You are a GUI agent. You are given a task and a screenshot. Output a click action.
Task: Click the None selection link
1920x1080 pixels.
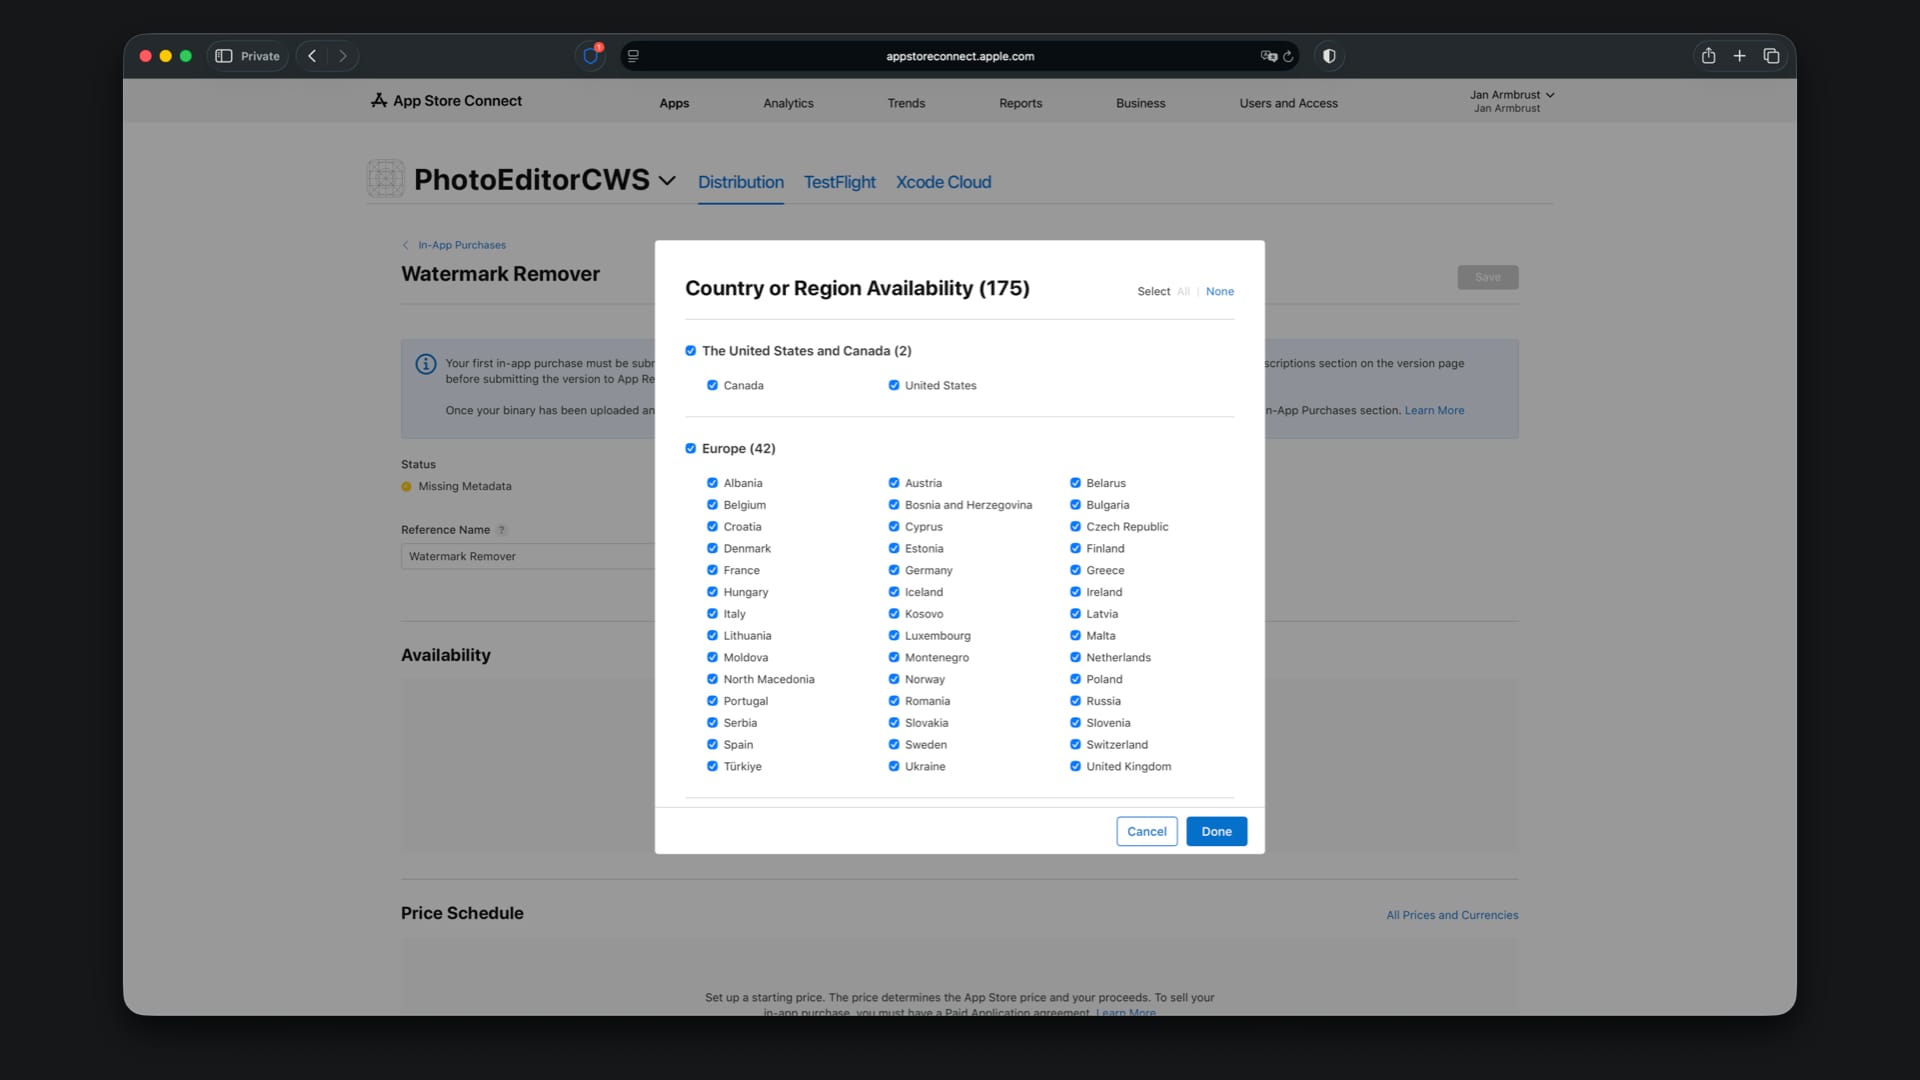(x=1219, y=292)
